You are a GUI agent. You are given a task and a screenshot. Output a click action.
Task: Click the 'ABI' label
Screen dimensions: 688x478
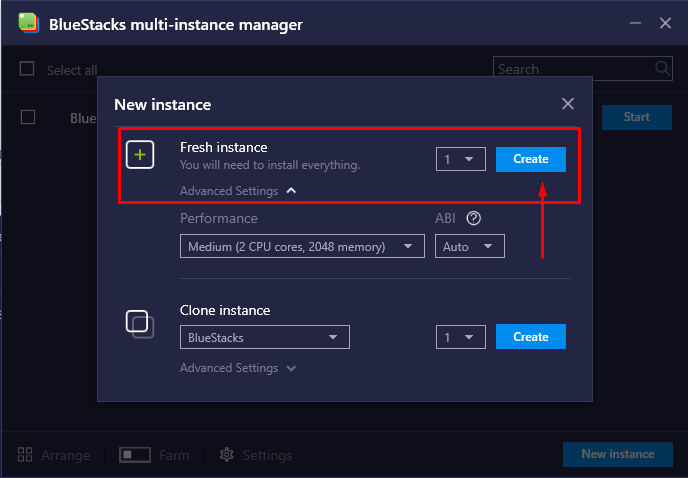click(x=445, y=218)
